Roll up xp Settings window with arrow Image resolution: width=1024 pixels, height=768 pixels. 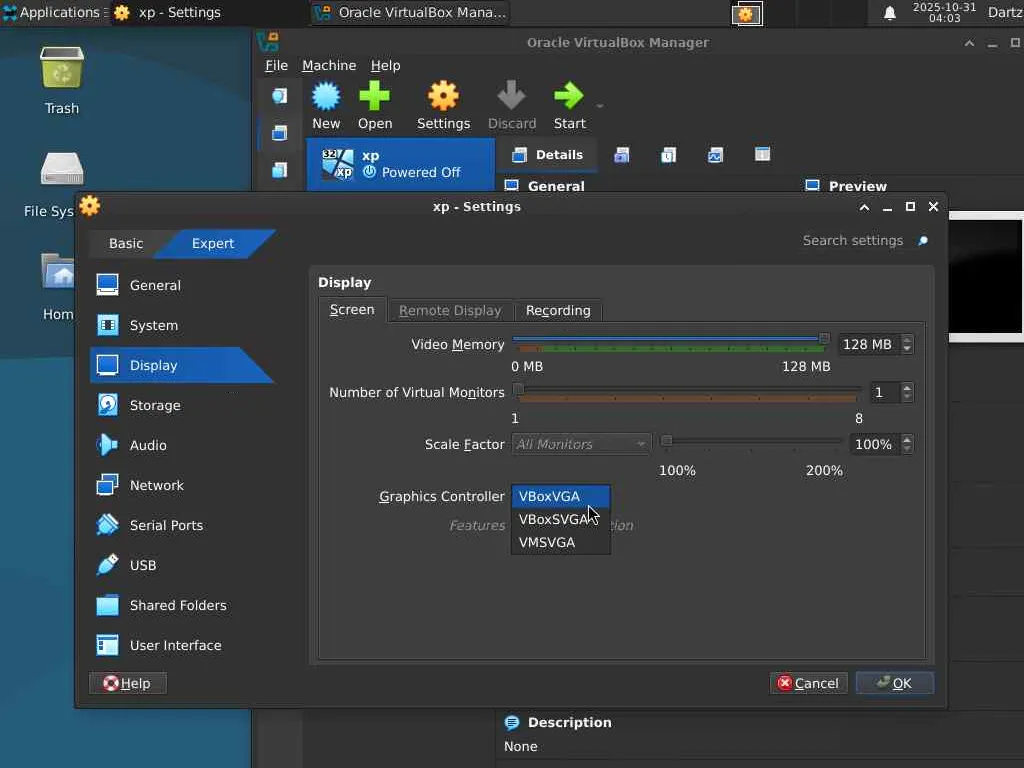864,207
